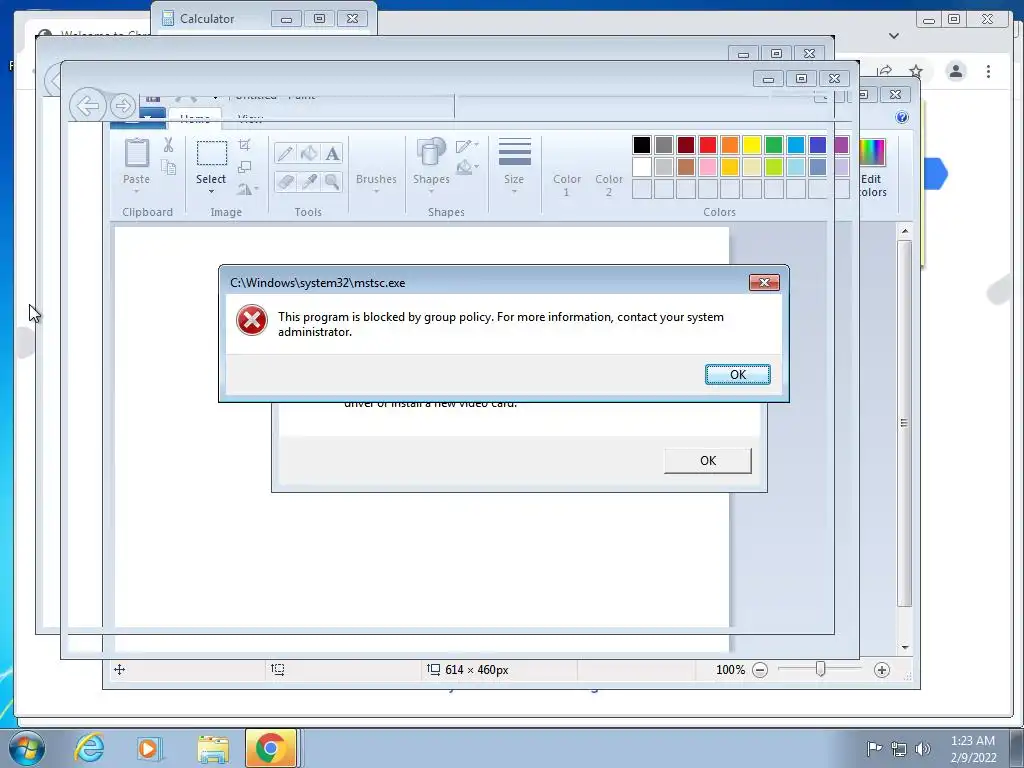Click the Paint vertical scrollbar up arrow
Viewport: 1024px width, 768px height.
[904, 231]
